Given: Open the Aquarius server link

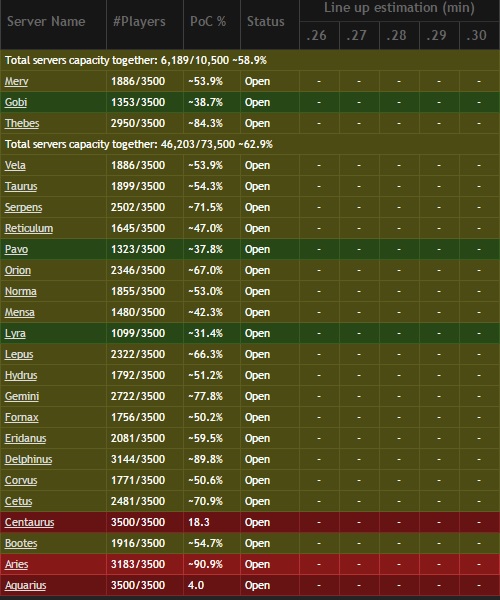Looking at the screenshot, I should (x=25, y=585).
